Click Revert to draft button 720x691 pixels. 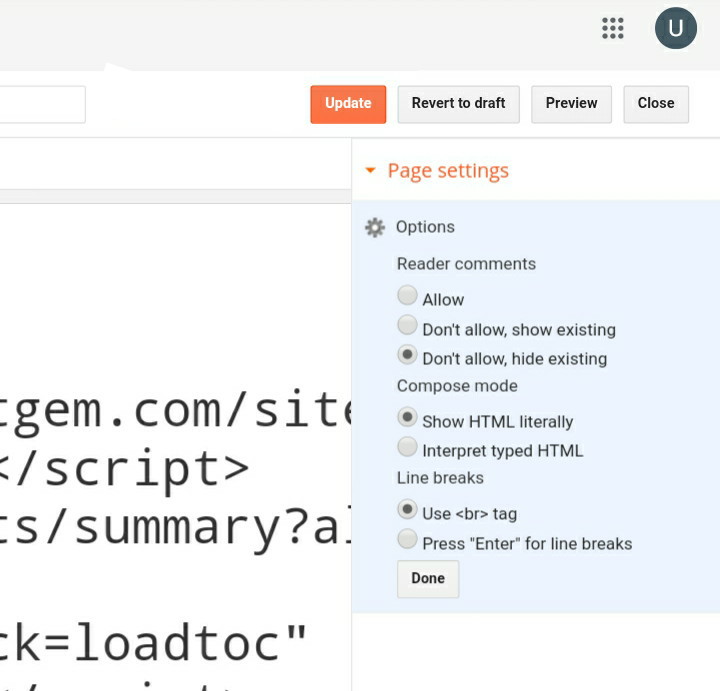click(x=458, y=104)
